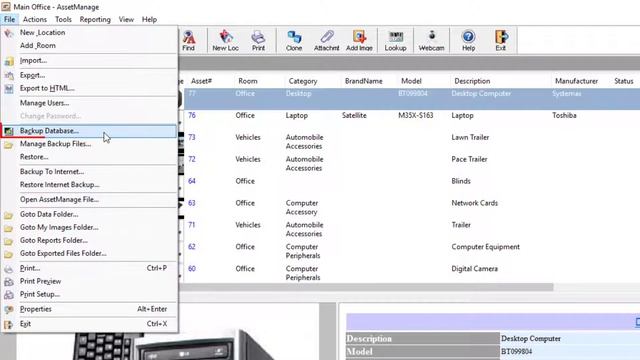This screenshot has width=640, height=360.
Task: Select Backup Database... menu entry
Action: (x=89, y=131)
